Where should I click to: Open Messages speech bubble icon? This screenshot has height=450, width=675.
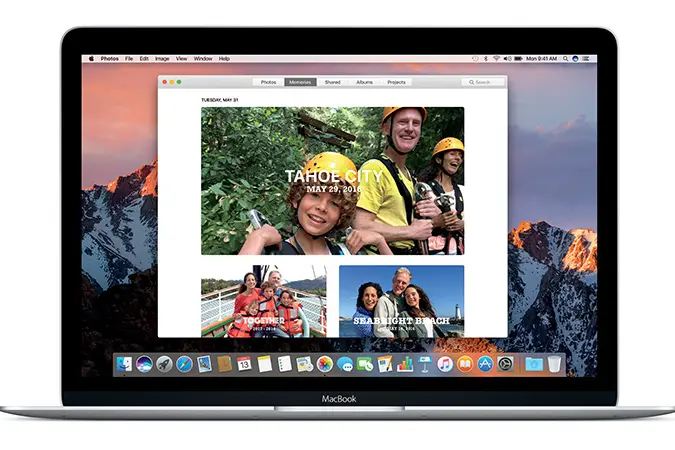click(345, 364)
